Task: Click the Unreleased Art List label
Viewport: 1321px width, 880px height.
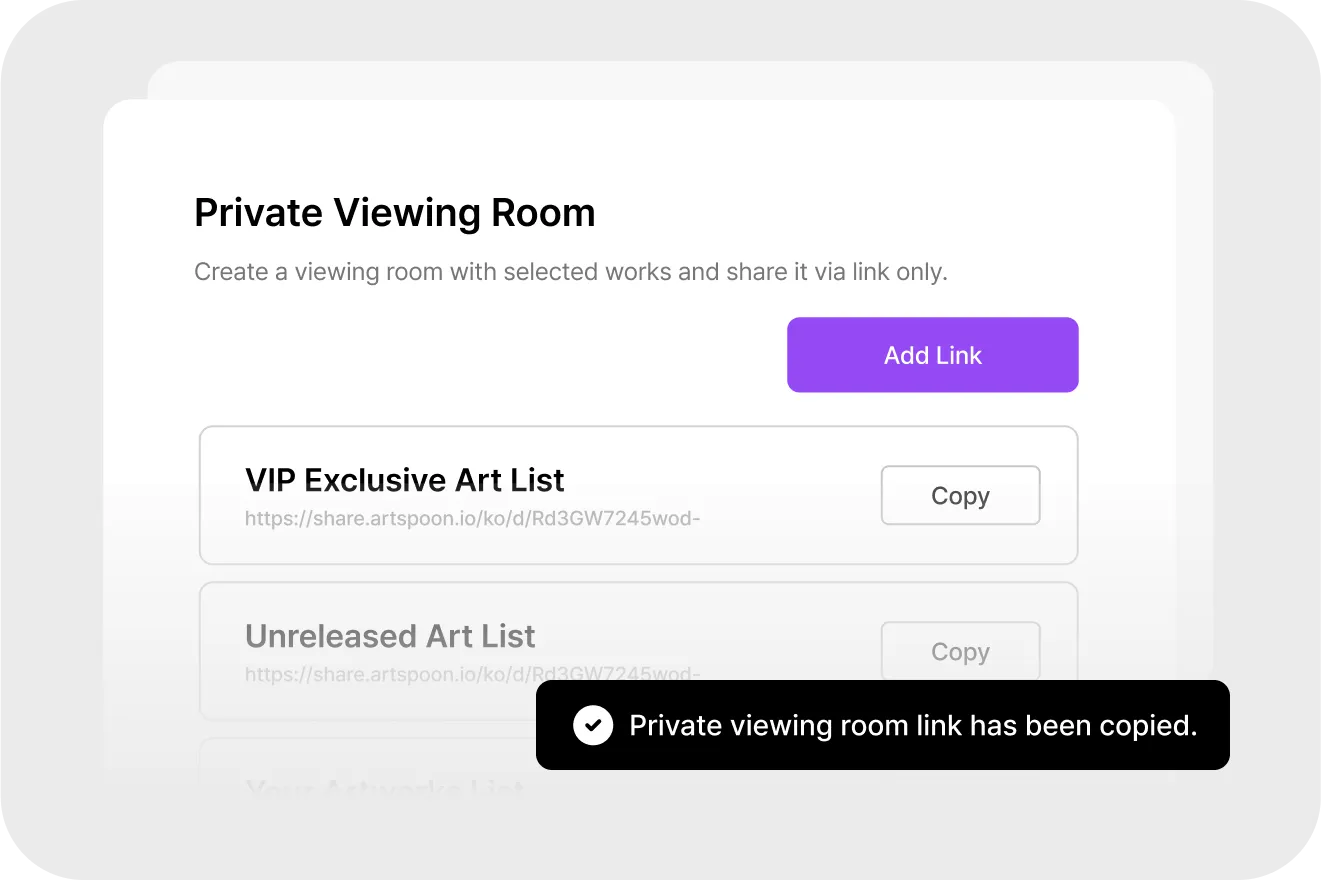Action: coord(390,636)
